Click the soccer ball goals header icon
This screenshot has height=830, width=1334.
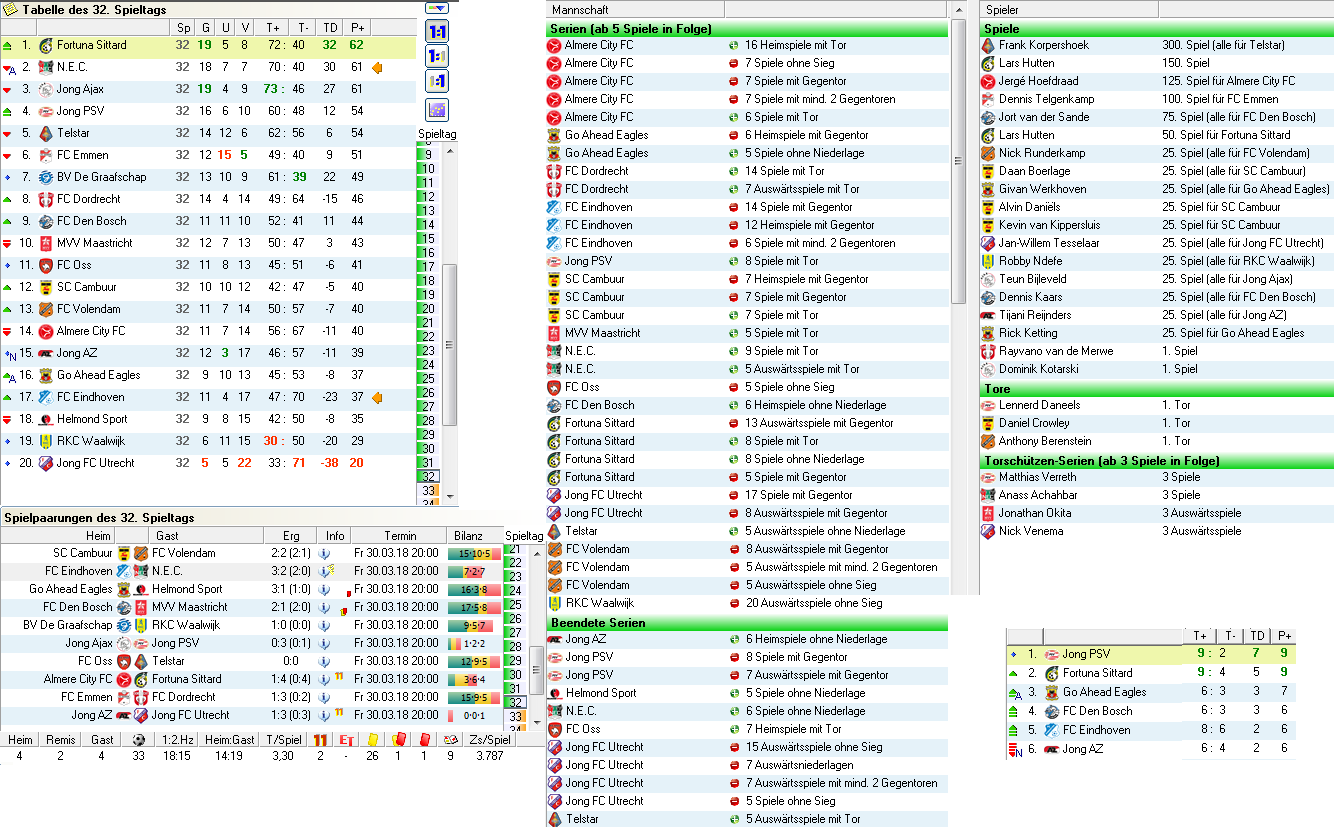pyautogui.click(x=138, y=740)
